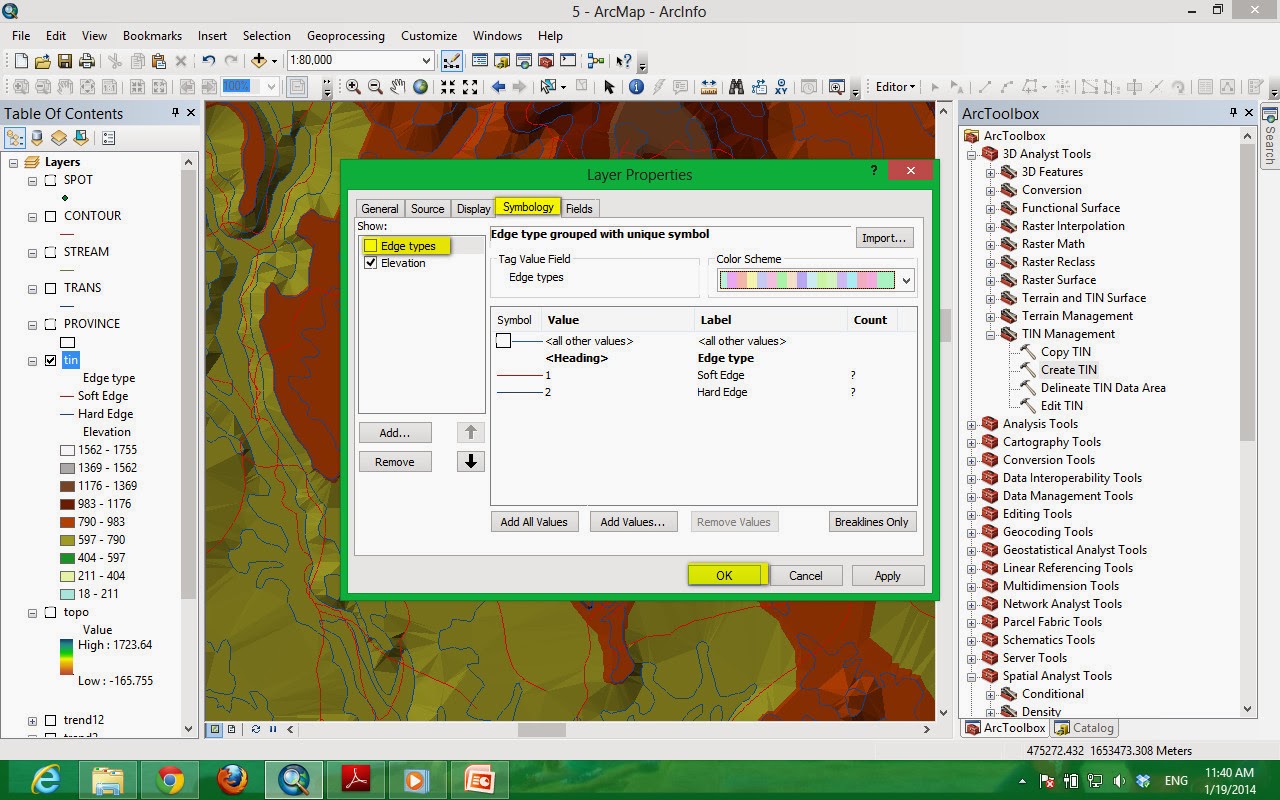Enable the Edge types checkbox in Show list
Viewport: 1280px width, 800px height.
click(371, 245)
